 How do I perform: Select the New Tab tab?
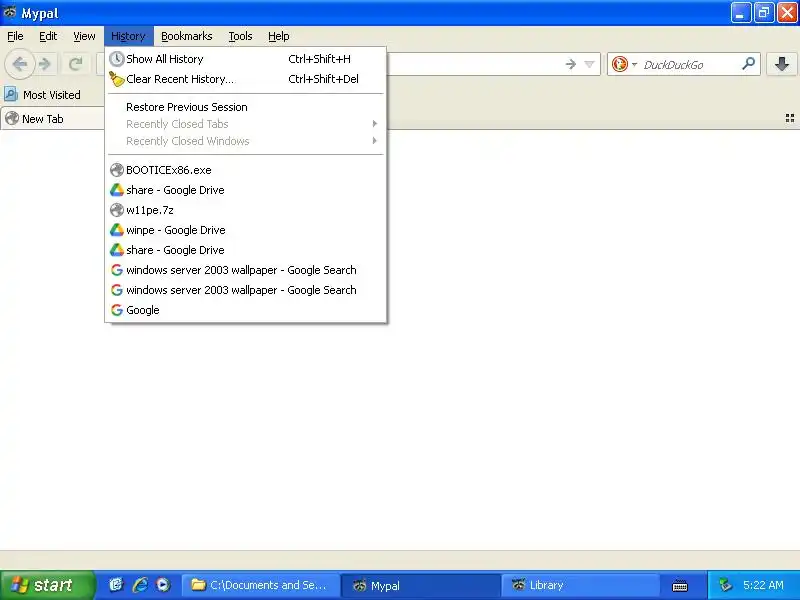(x=52, y=119)
